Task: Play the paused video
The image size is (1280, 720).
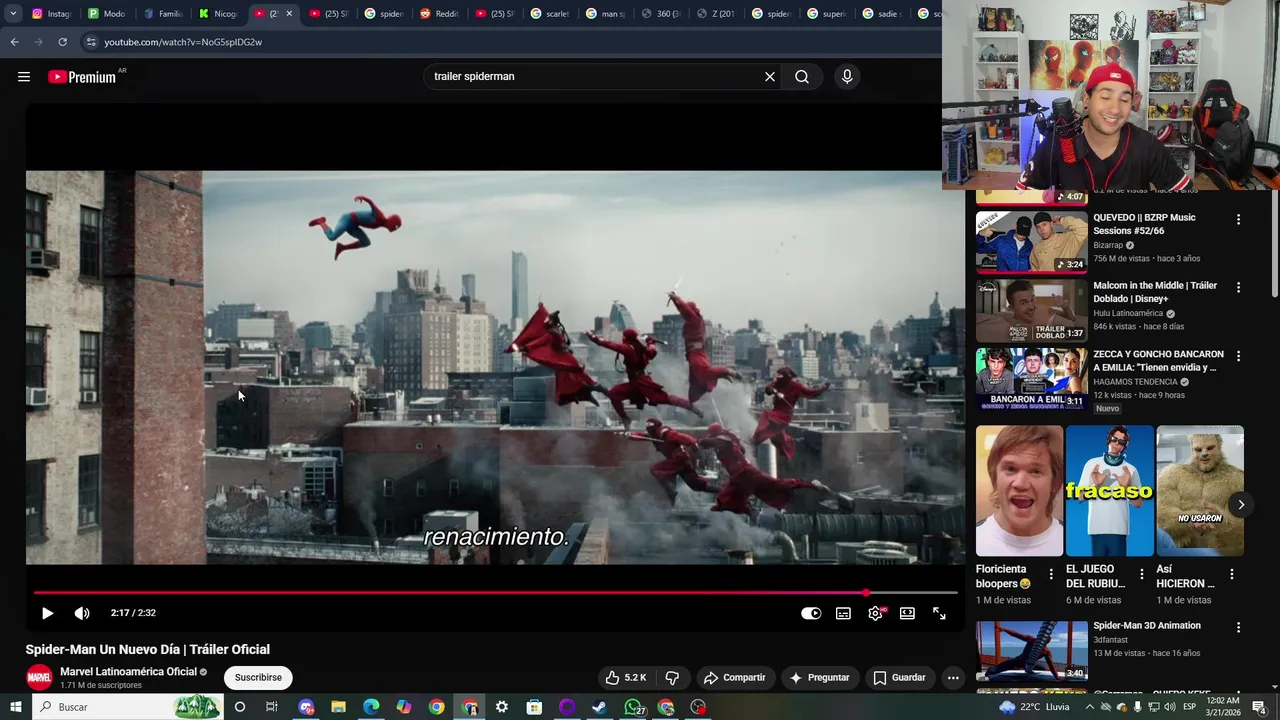Action: click(x=47, y=613)
